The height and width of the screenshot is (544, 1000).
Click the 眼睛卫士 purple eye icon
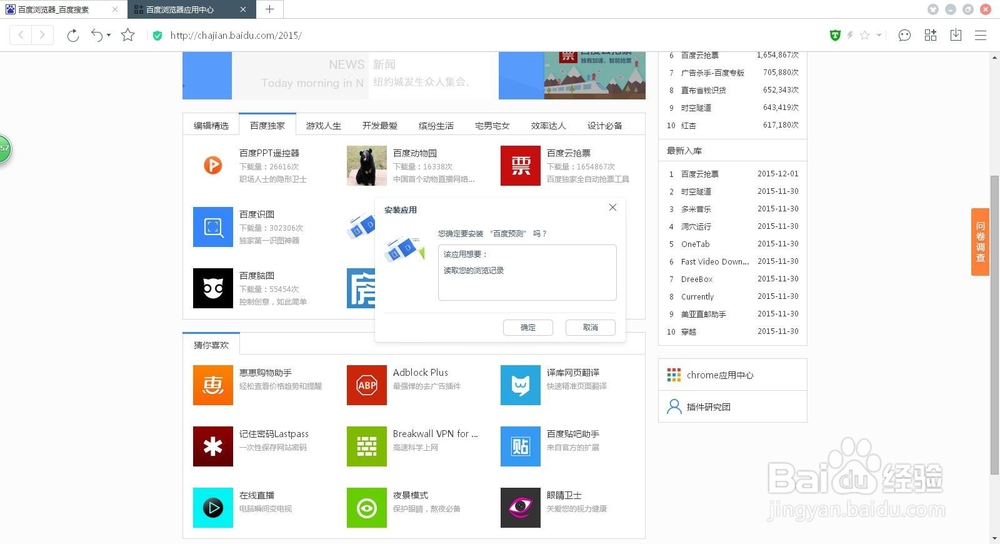coord(520,507)
